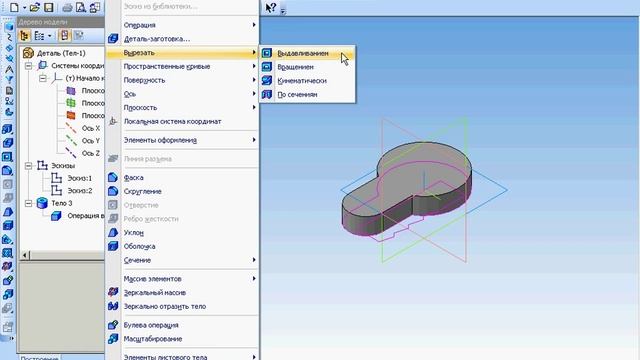
Task: Create a new document from the toolbar
Action: pos(14,7)
